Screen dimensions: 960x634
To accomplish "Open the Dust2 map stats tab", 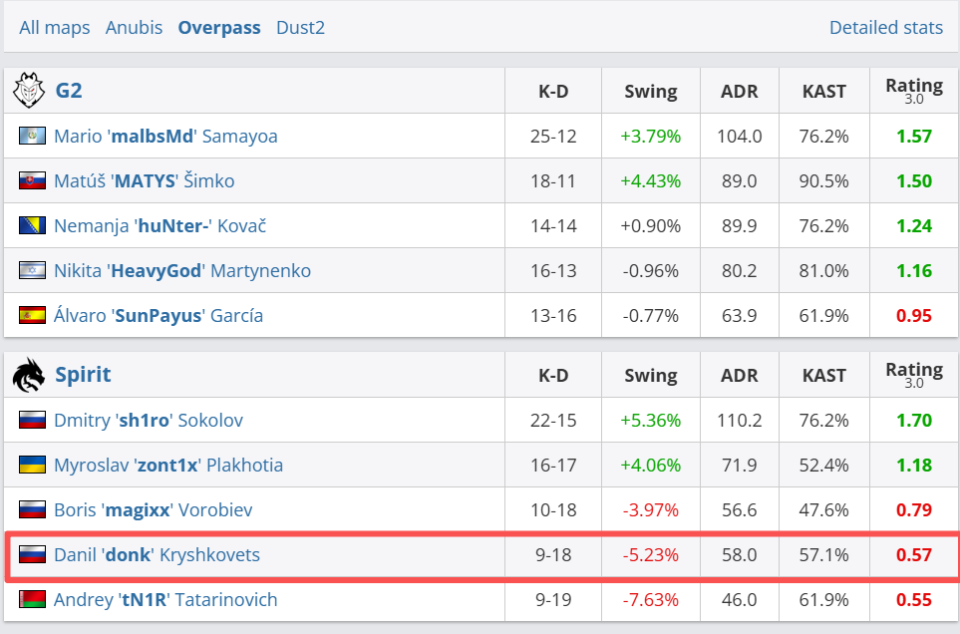I will (300, 28).
